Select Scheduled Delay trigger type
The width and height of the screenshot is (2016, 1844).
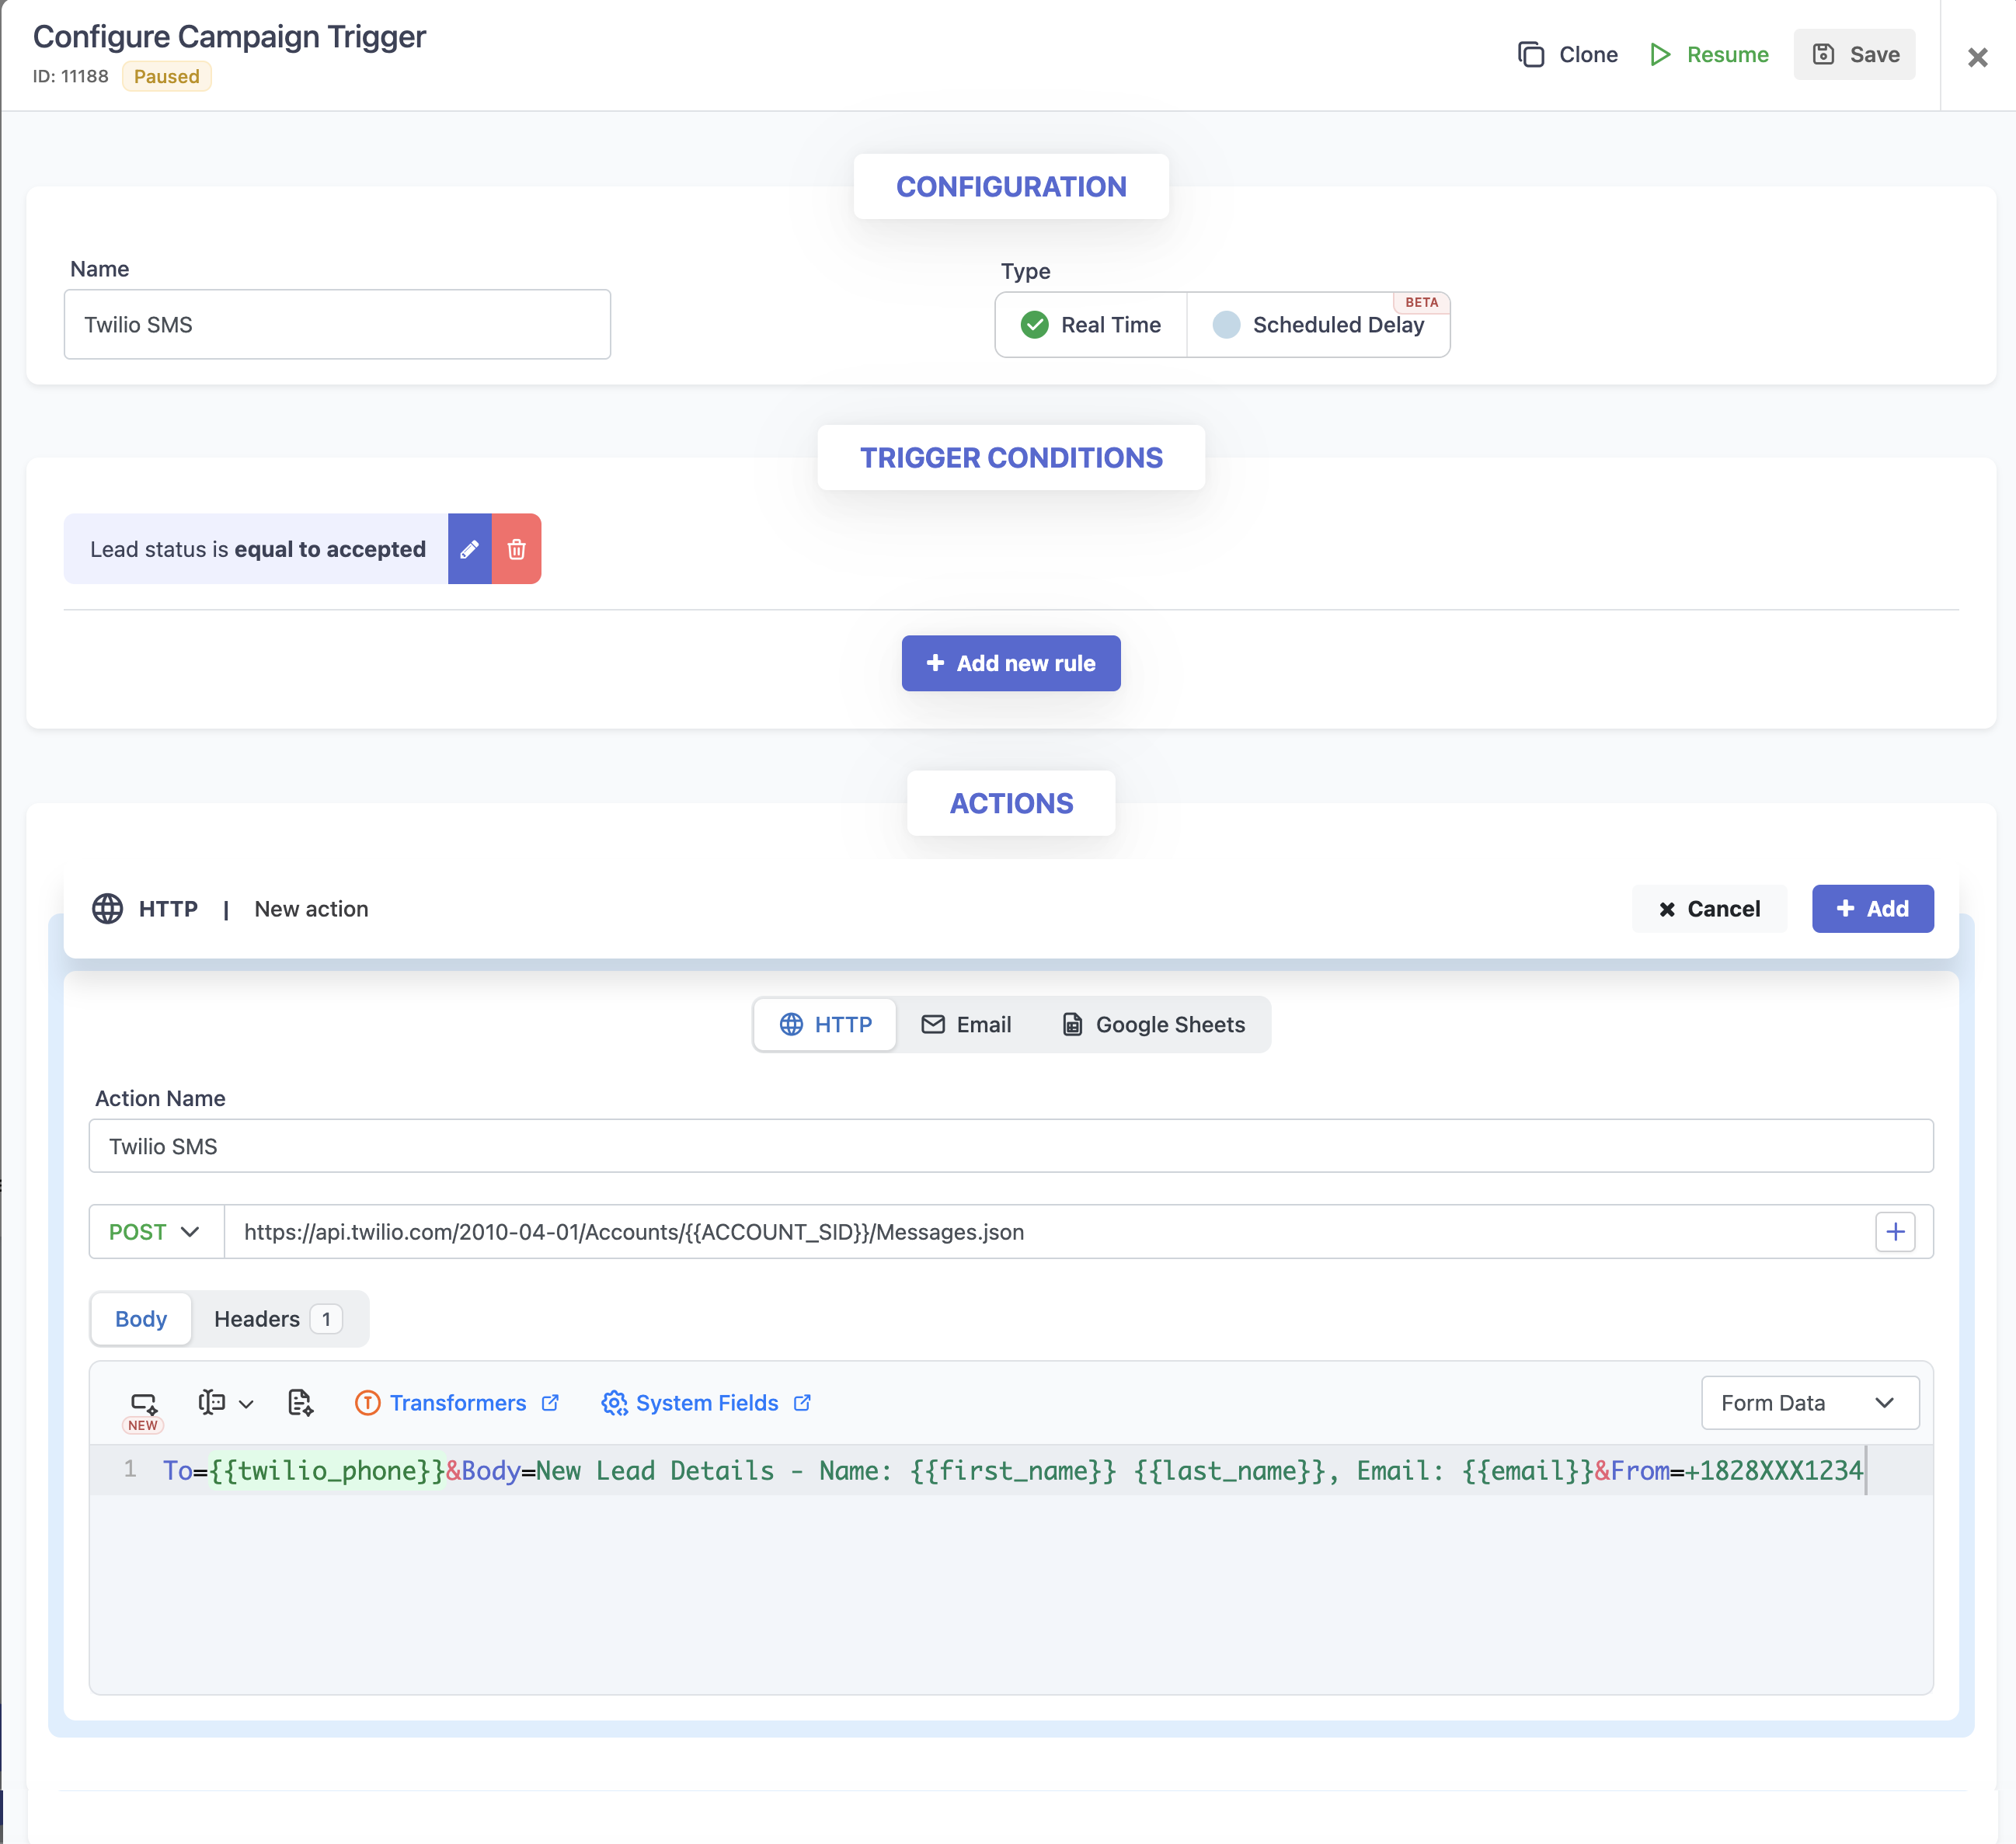(x=1318, y=325)
